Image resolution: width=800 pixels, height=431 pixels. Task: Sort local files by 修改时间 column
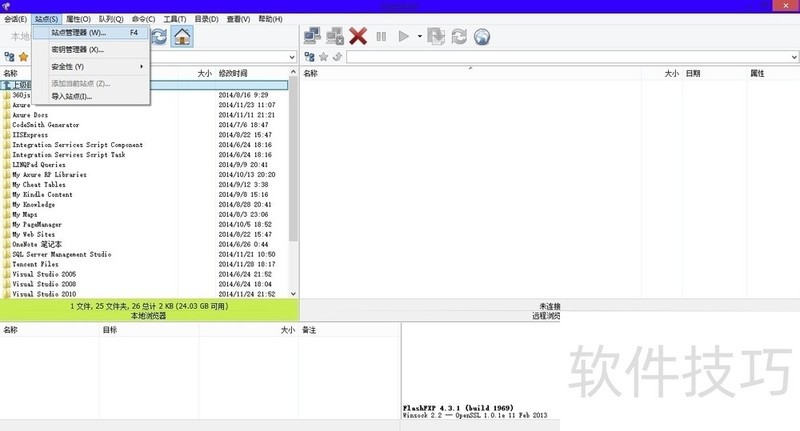coord(233,73)
